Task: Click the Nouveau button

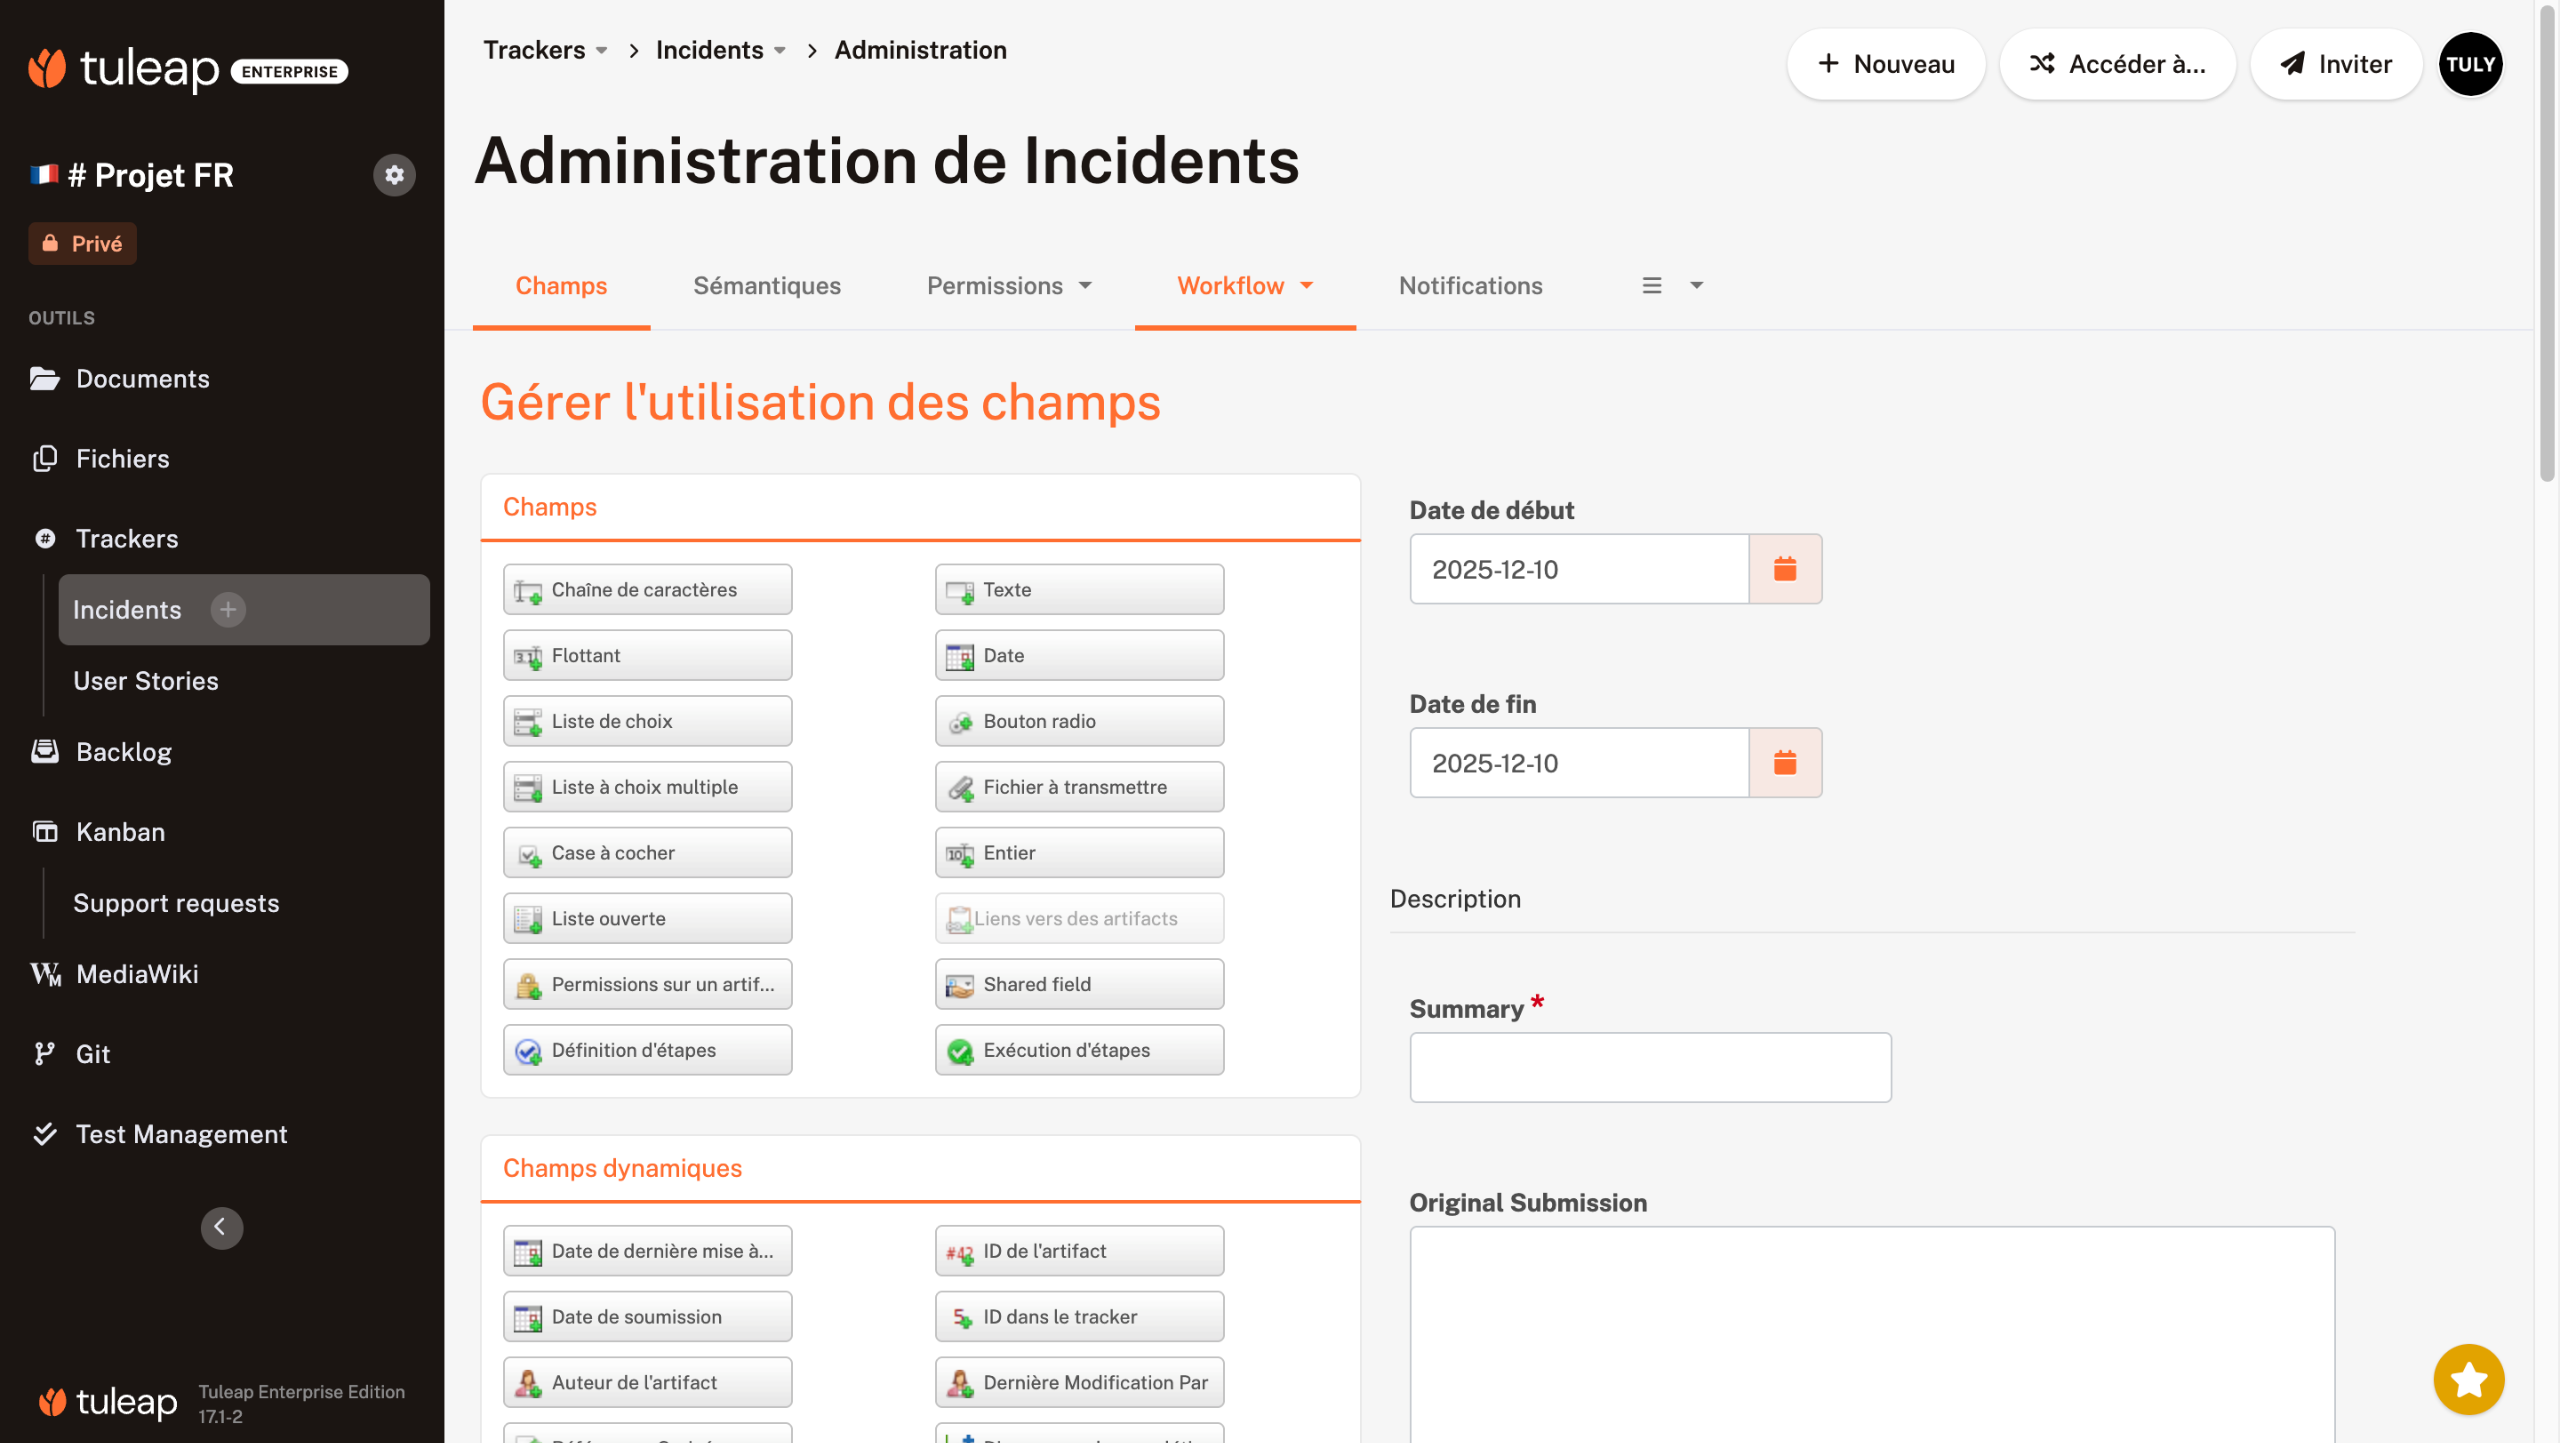Action: pos(1885,64)
